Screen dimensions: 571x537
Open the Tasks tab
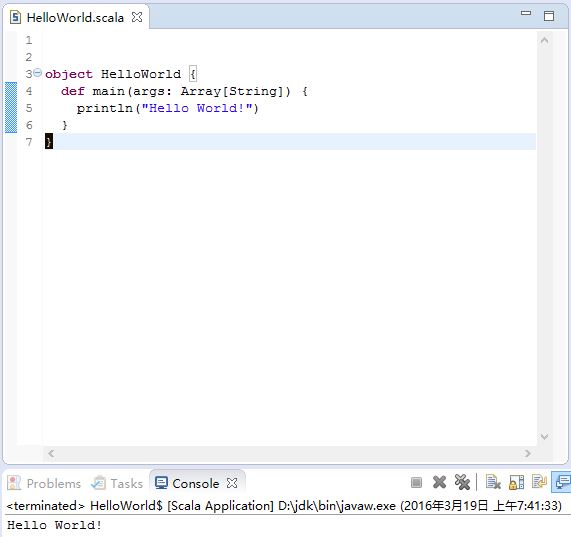[x=127, y=483]
